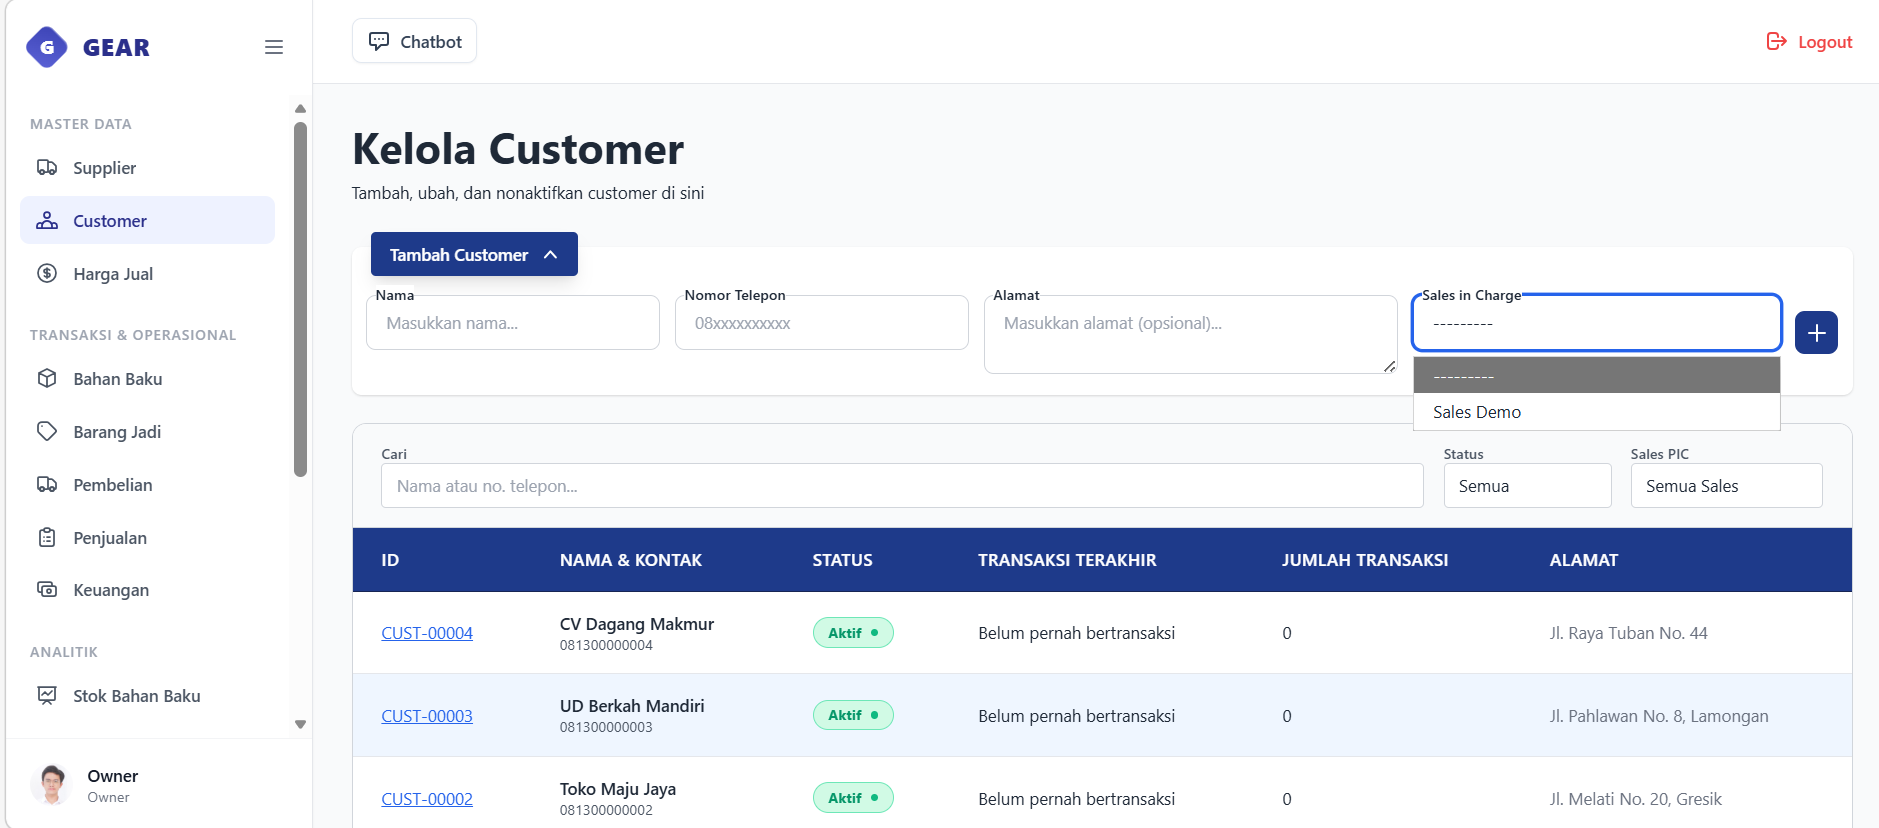Open Barang Jadi in sidebar
This screenshot has height=828, width=1879.
point(147,431)
